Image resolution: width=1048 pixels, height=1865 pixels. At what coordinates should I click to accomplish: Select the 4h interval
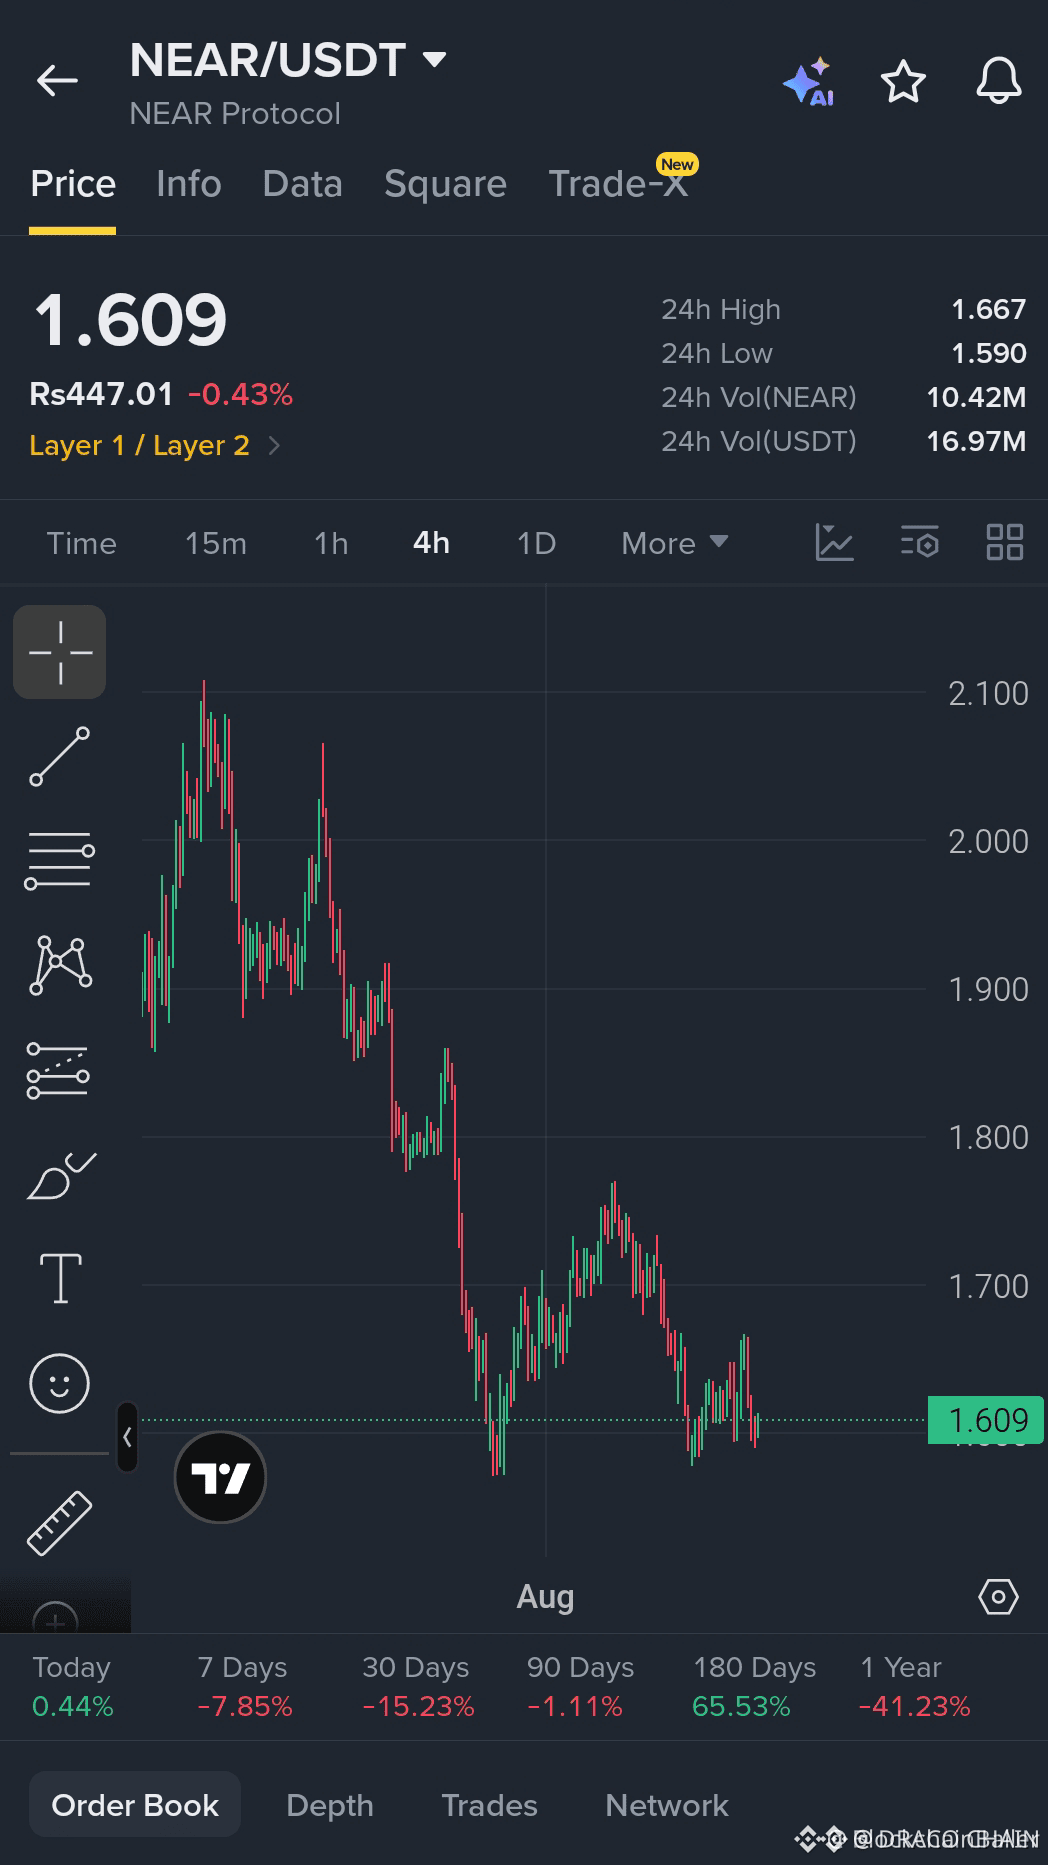431,543
